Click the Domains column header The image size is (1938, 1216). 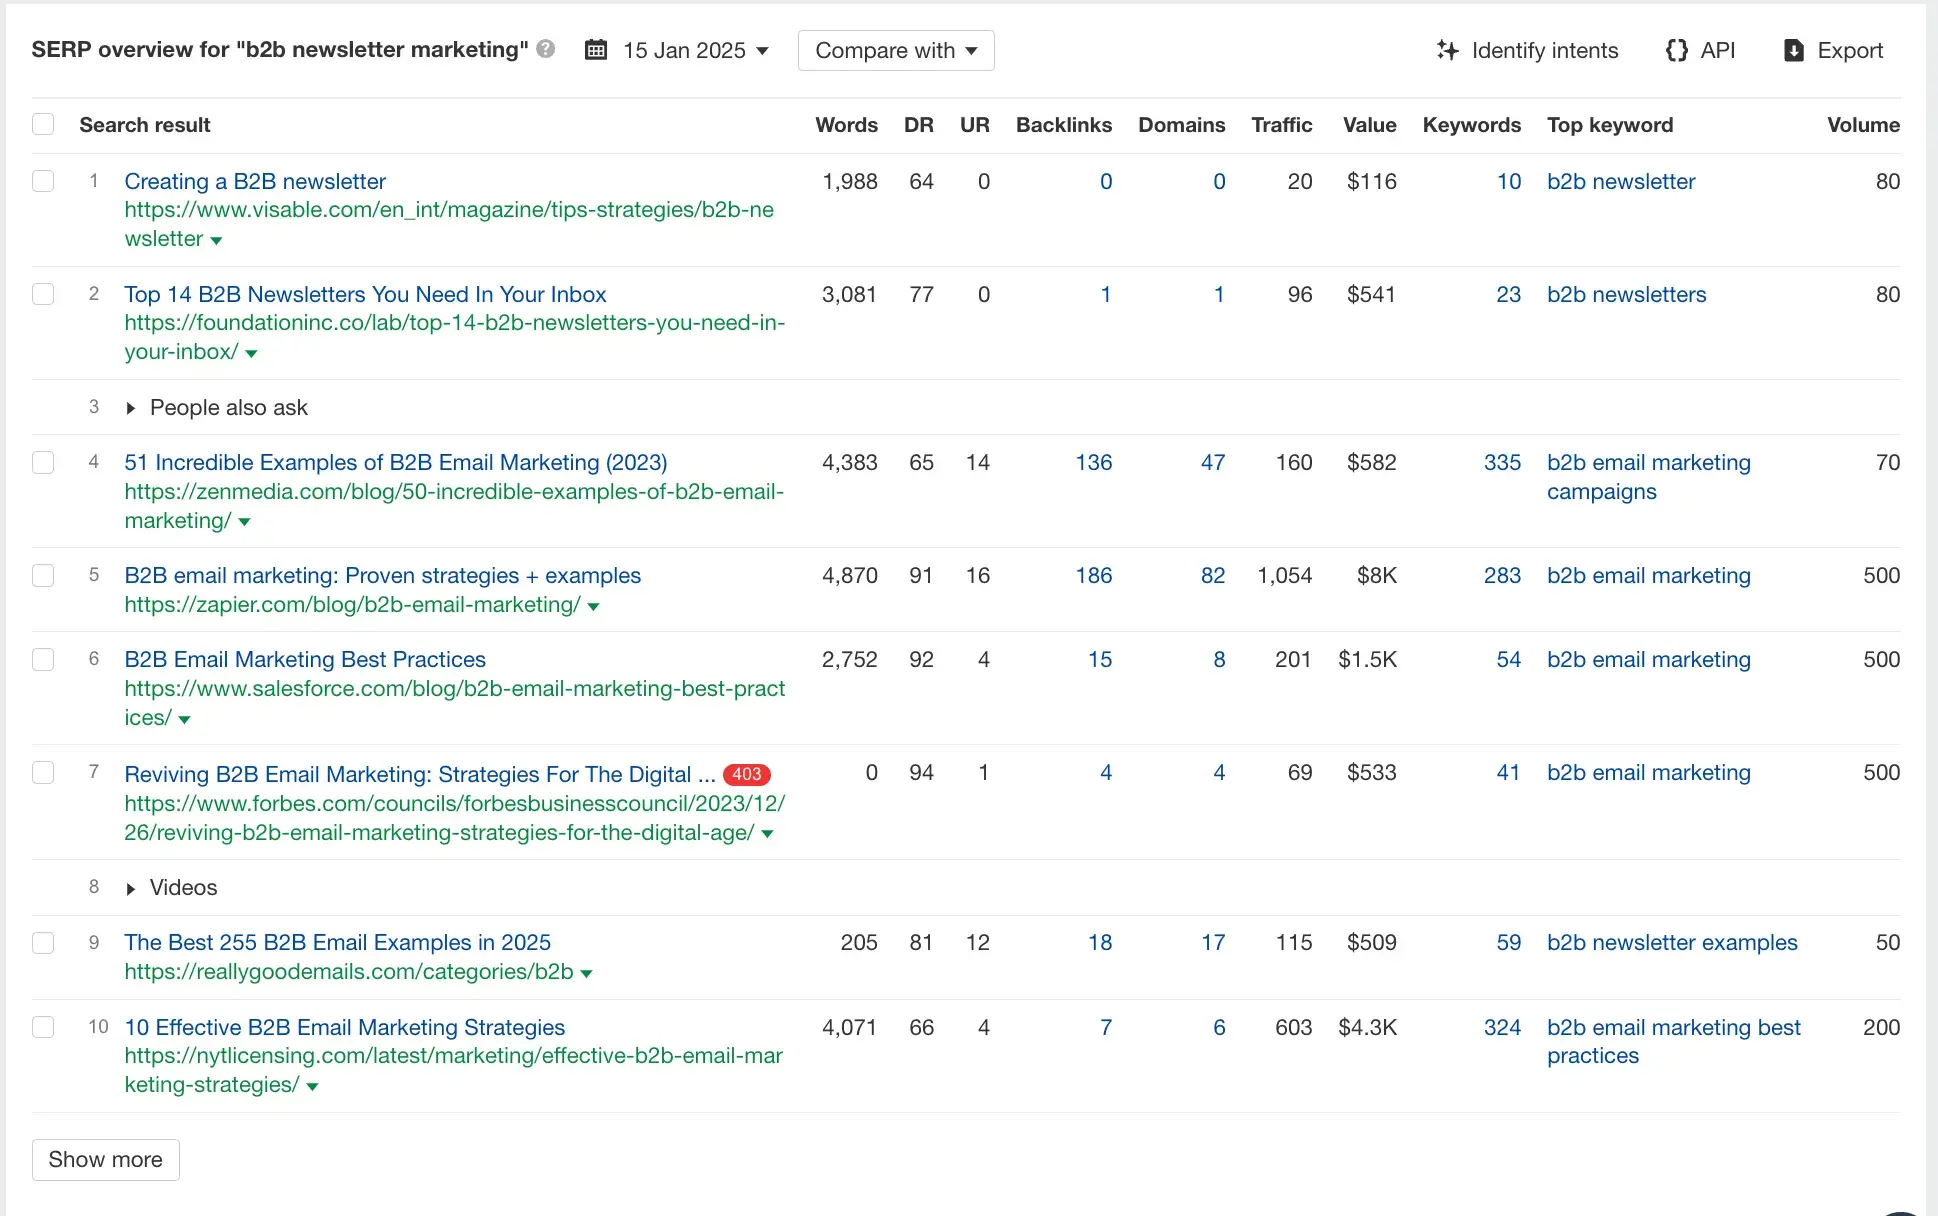click(1181, 125)
